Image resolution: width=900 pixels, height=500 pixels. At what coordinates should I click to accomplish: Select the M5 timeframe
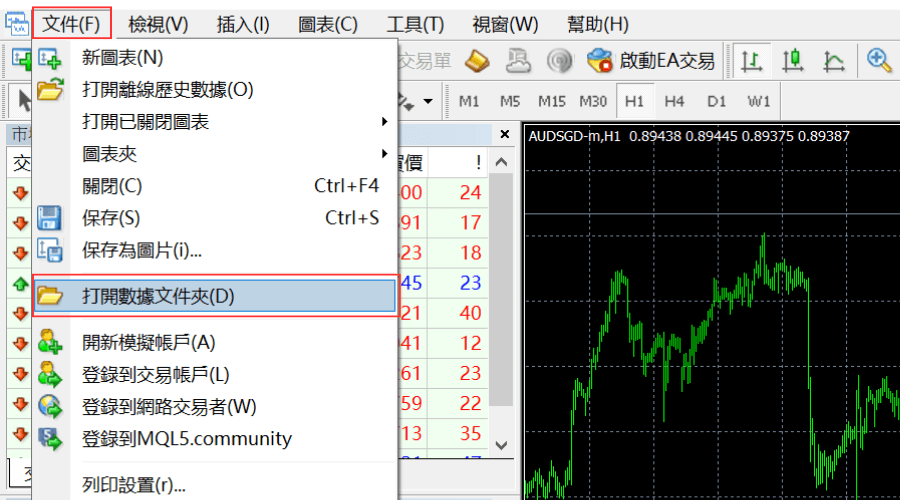(x=510, y=102)
